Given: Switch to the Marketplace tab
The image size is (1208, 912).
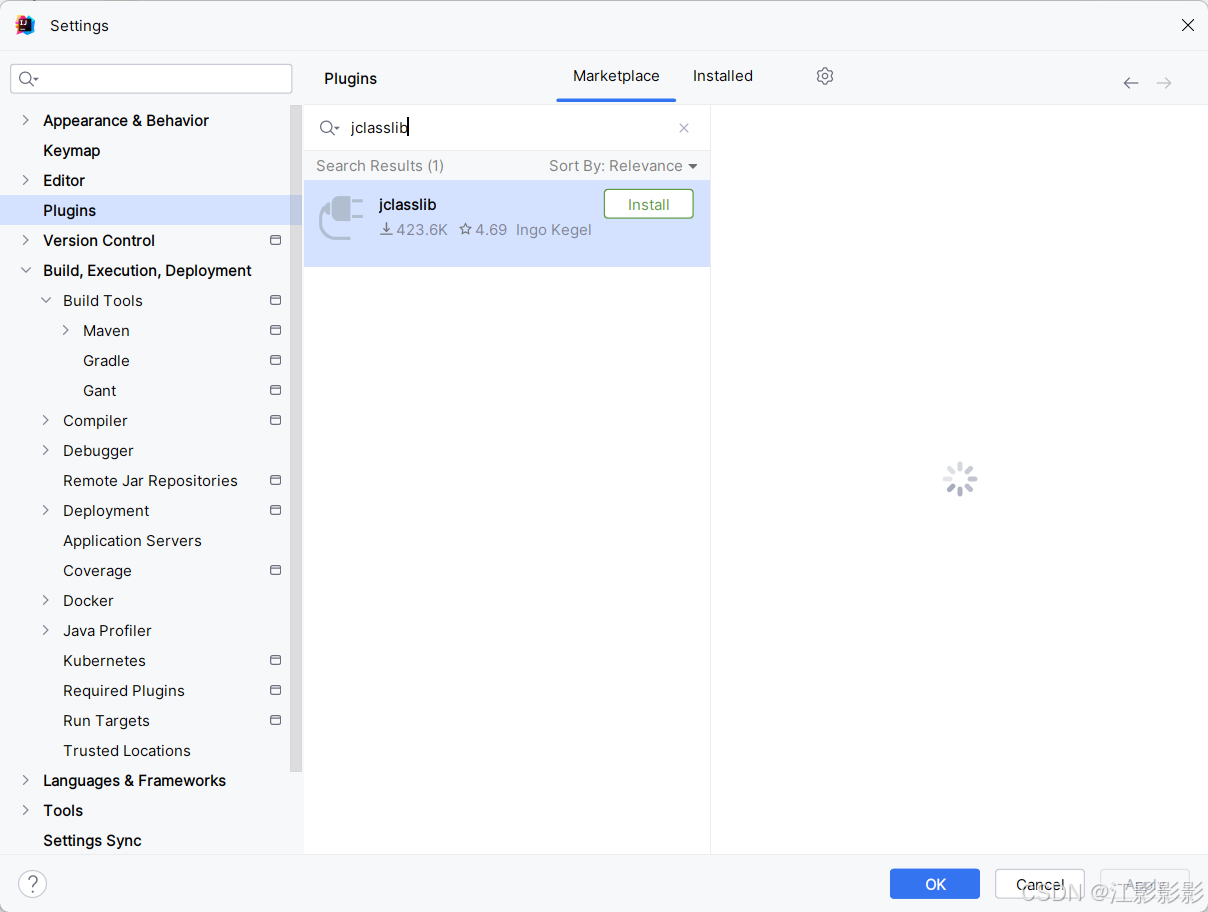Looking at the screenshot, I should (x=616, y=76).
